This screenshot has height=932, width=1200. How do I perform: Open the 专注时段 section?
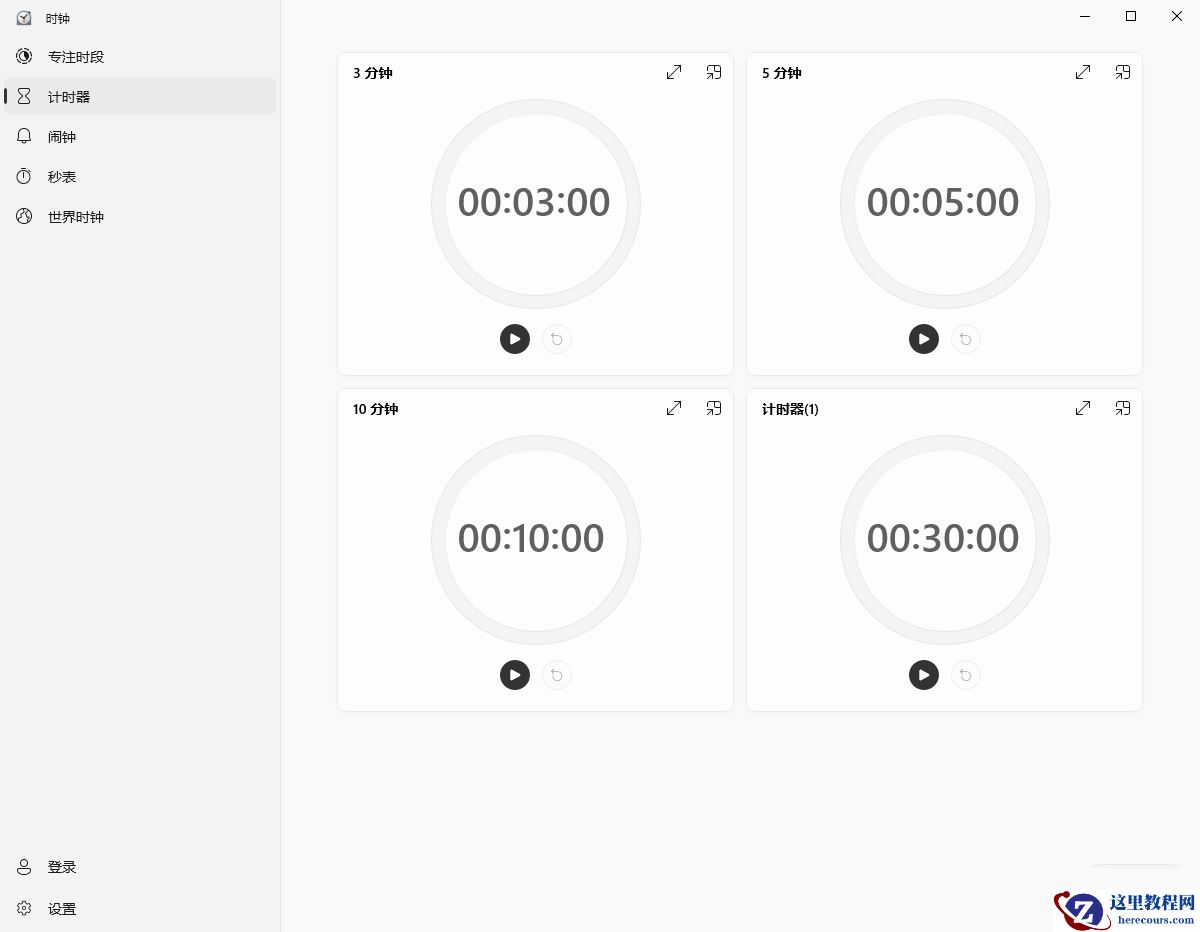click(x=140, y=57)
